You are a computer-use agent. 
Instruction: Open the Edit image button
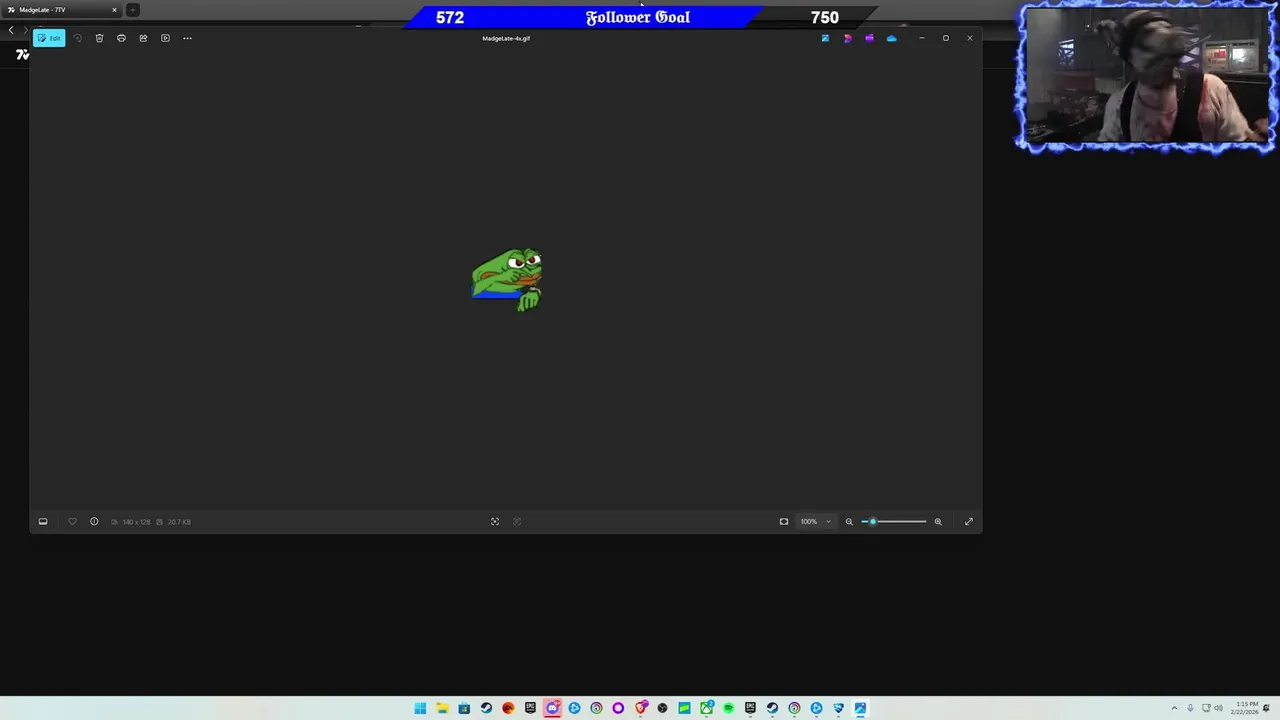pyautogui.click(x=49, y=38)
